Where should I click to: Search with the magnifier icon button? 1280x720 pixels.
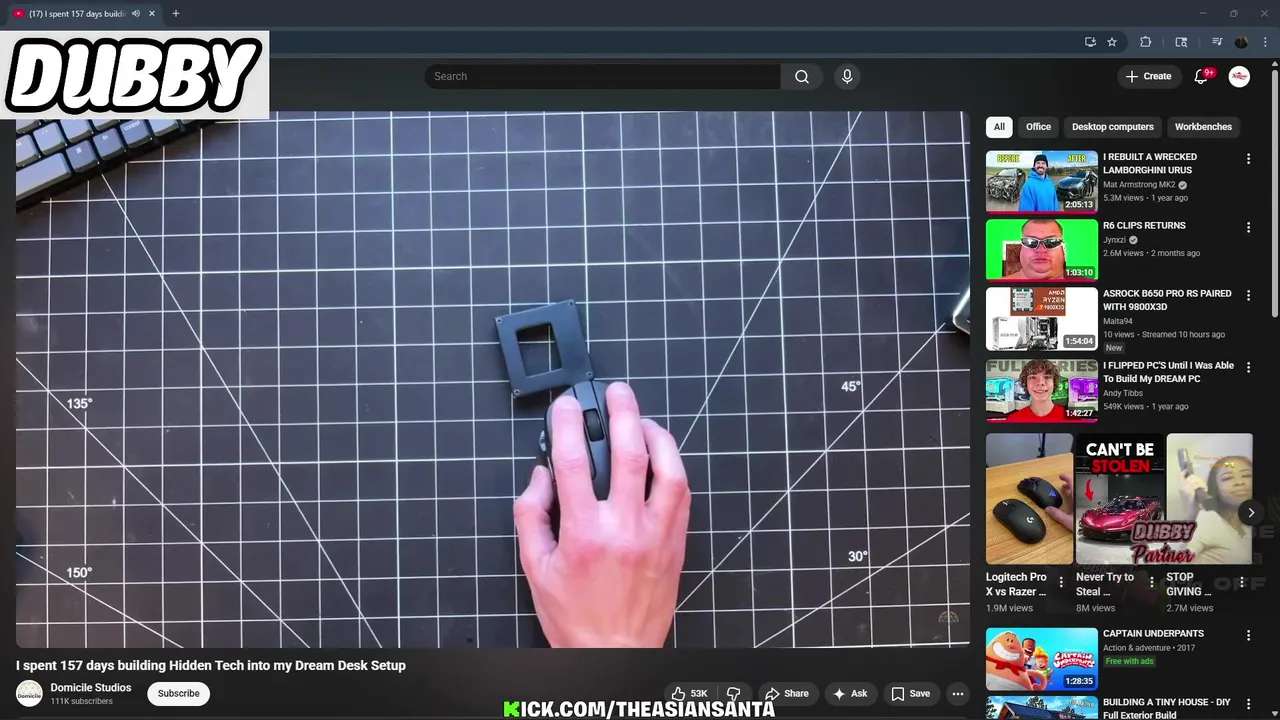pyautogui.click(x=802, y=77)
